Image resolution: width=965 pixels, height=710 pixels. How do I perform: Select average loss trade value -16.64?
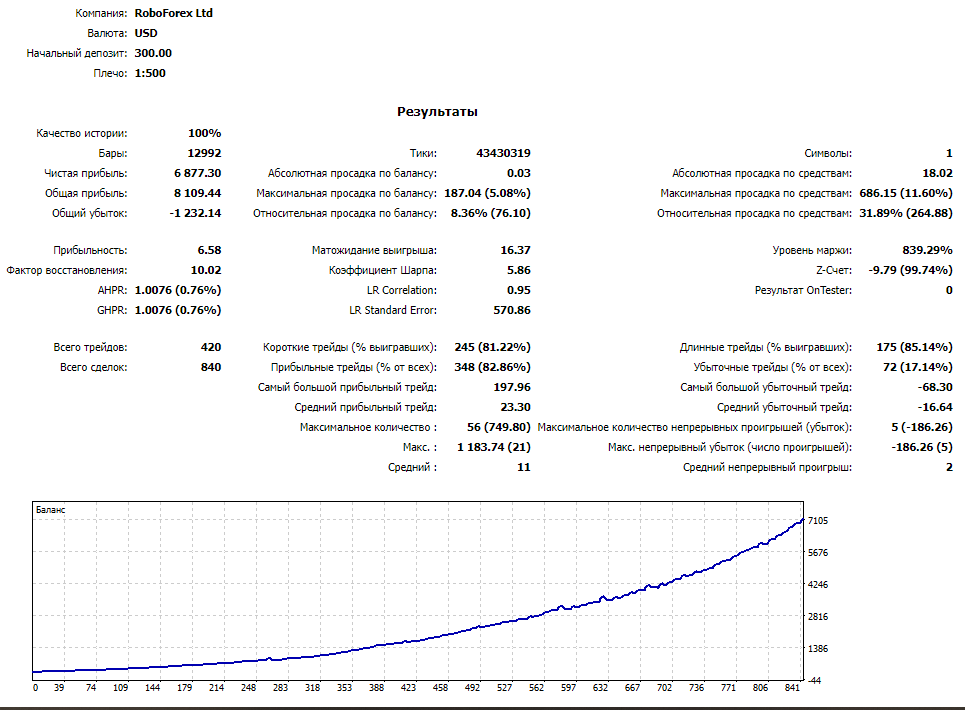[x=935, y=407]
